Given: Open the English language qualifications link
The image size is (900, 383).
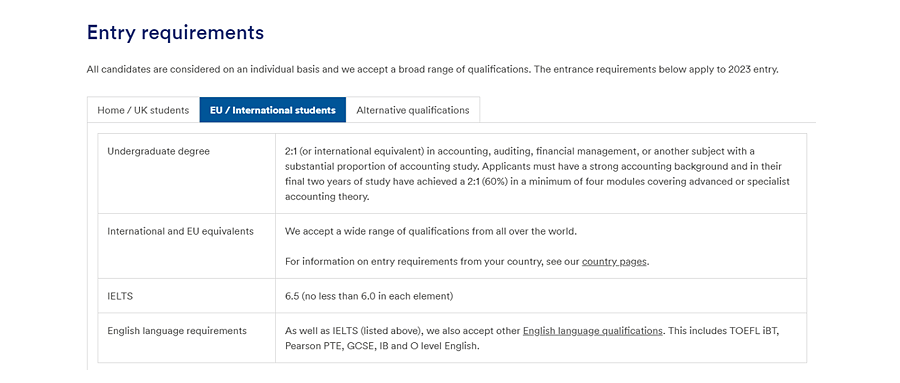Looking at the screenshot, I should tap(592, 331).
